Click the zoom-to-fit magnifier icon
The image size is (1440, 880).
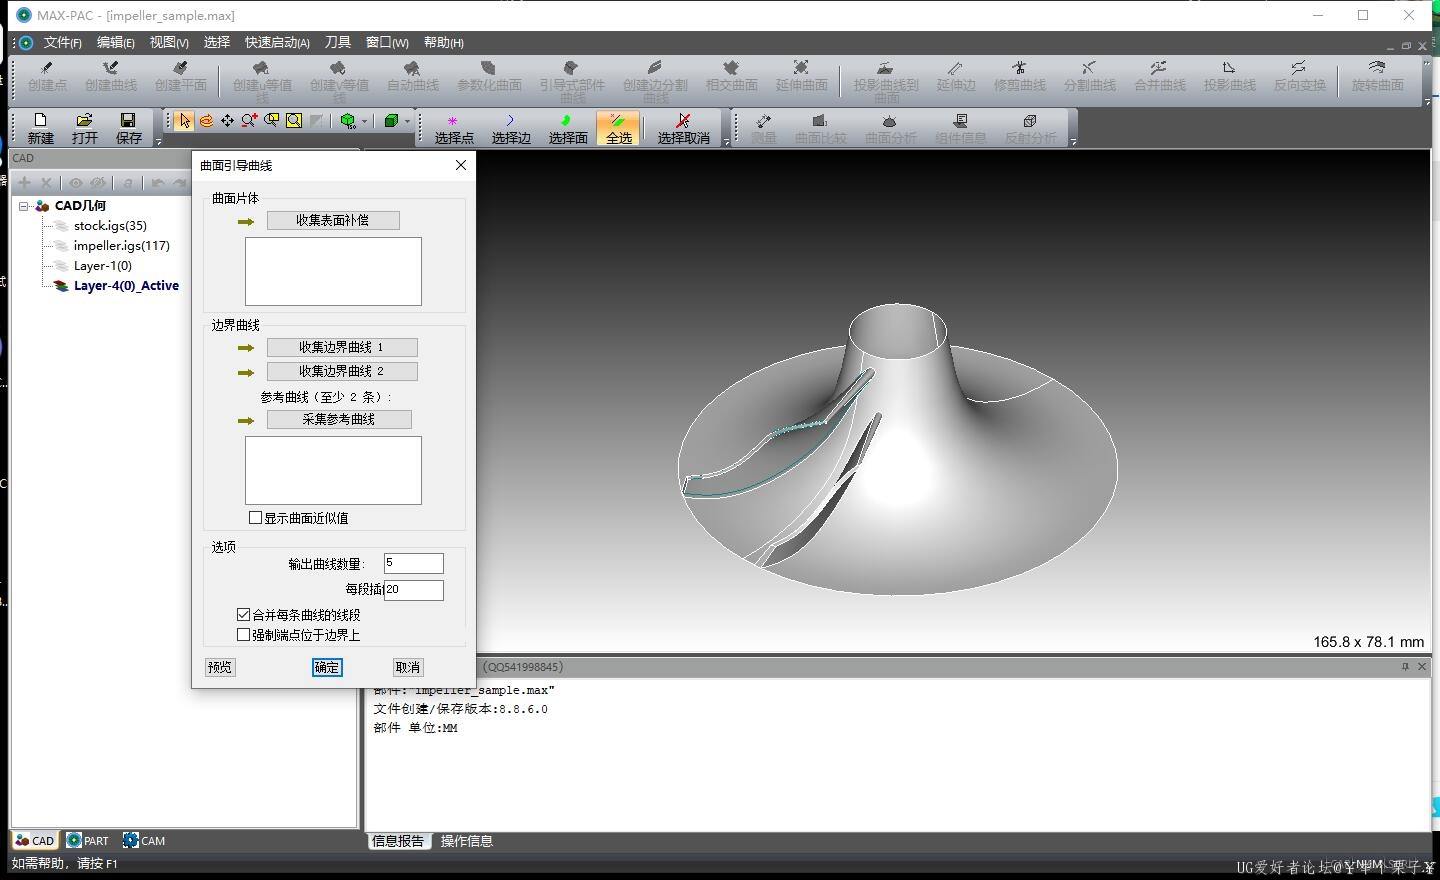294,121
